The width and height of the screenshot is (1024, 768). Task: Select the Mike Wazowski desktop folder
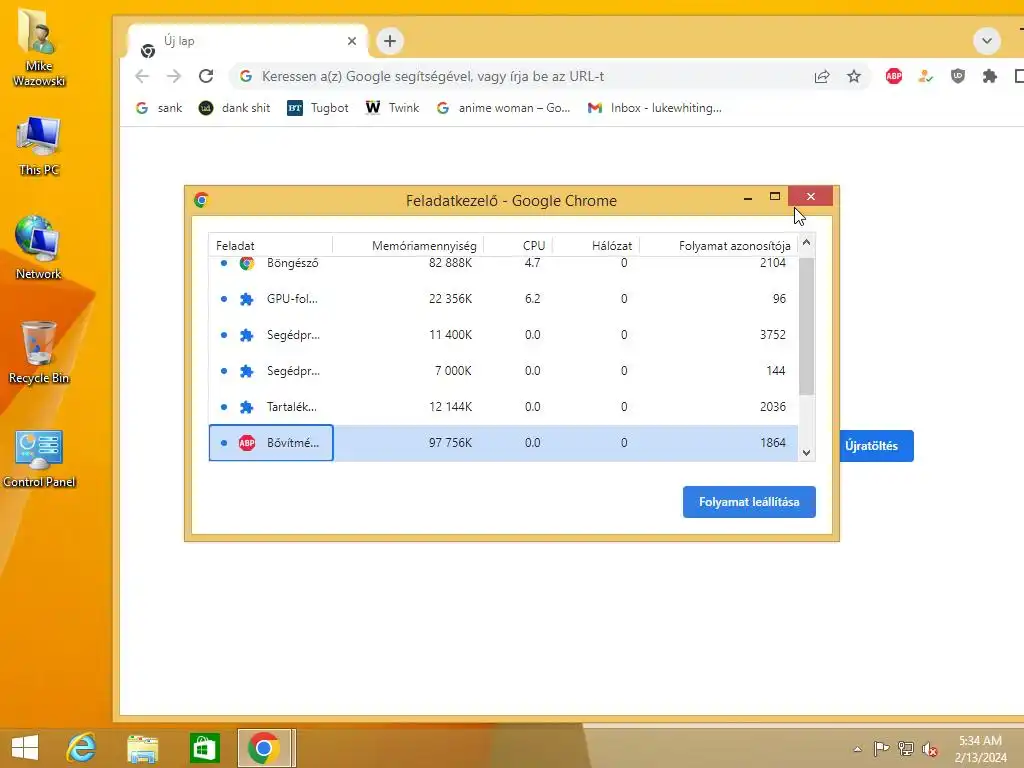click(x=39, y=48)
